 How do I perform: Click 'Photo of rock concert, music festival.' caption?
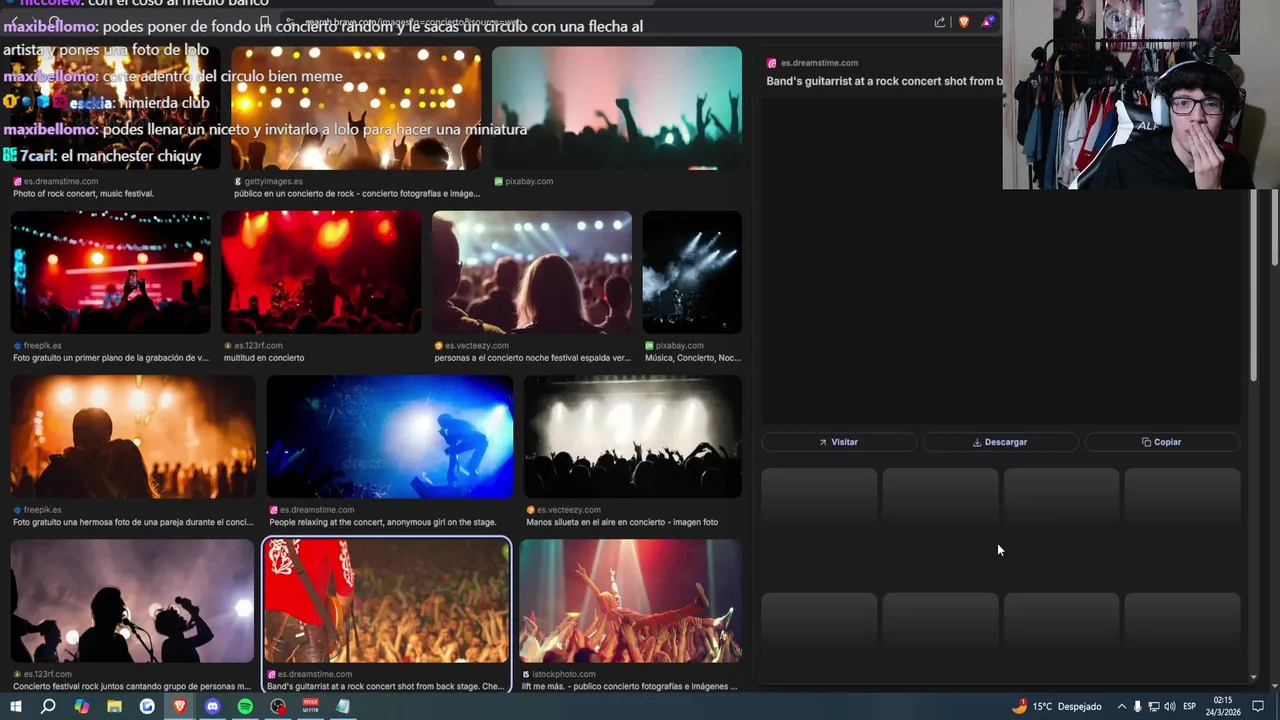tap(84, 194)
